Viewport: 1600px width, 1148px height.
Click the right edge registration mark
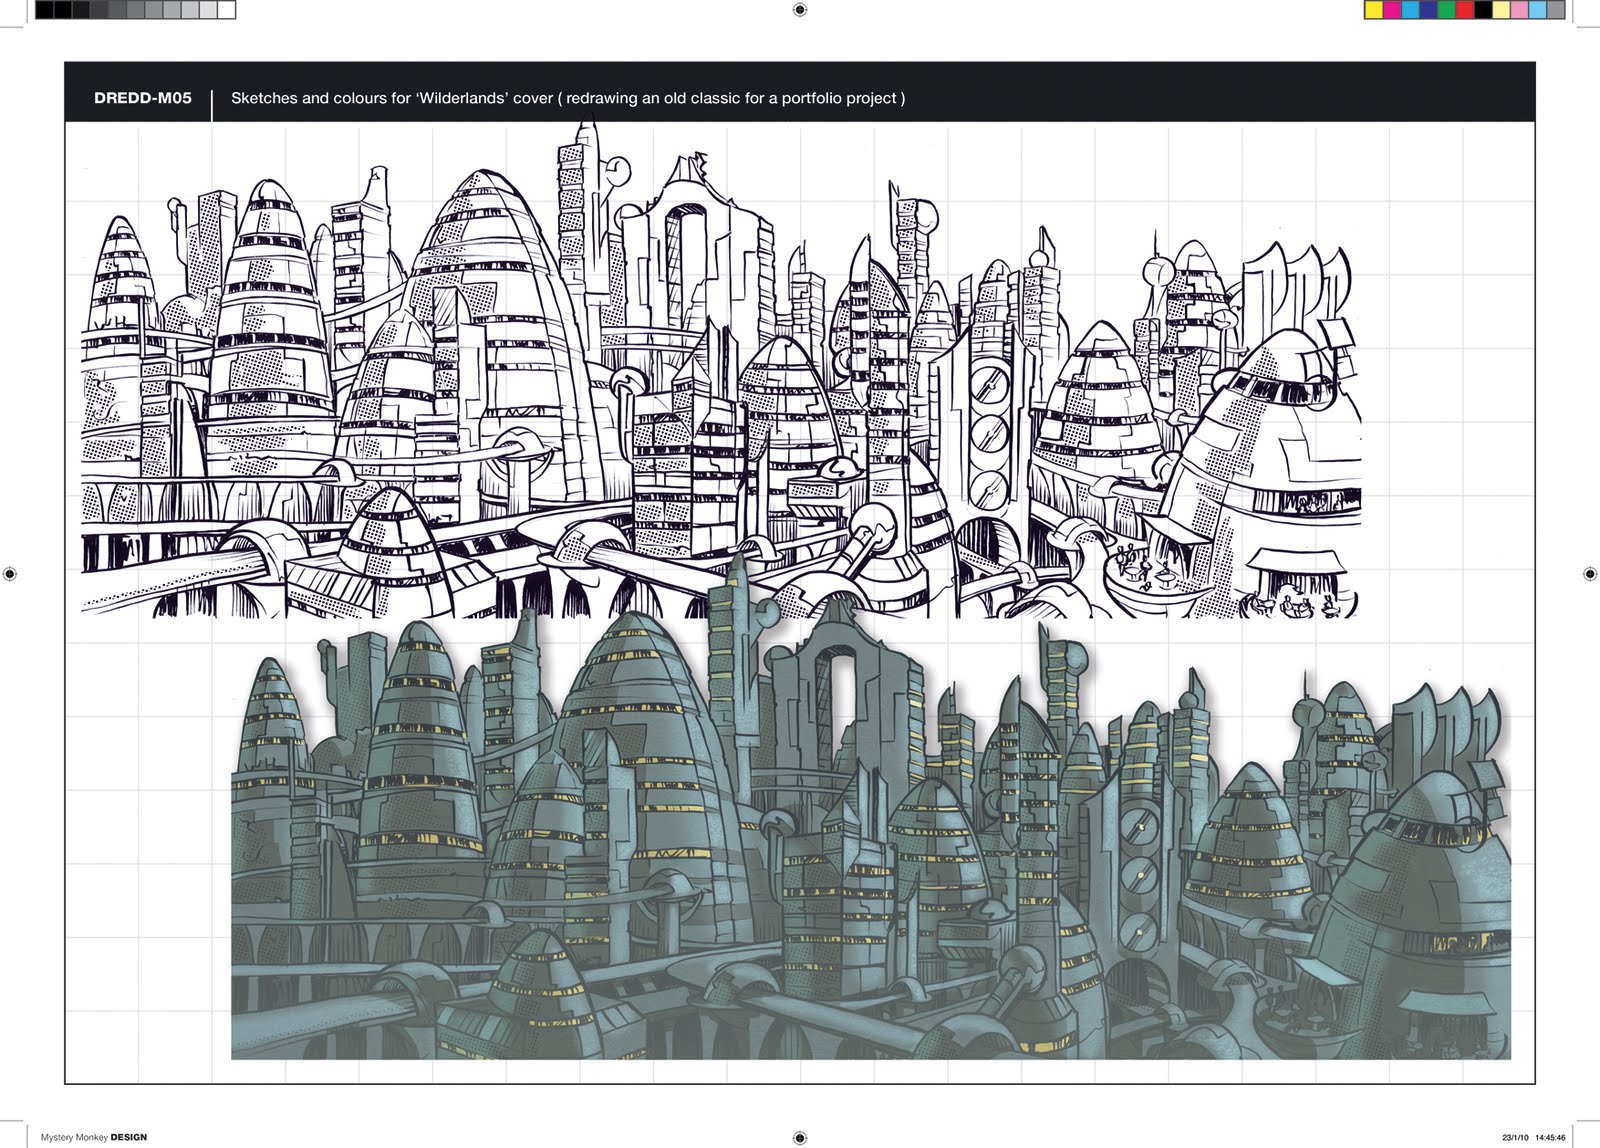coord(1590,574)
